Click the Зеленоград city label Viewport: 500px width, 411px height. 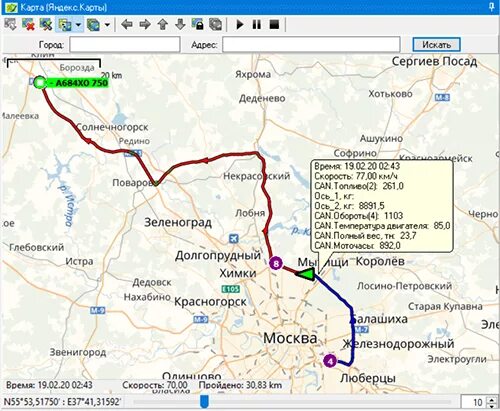178,222
